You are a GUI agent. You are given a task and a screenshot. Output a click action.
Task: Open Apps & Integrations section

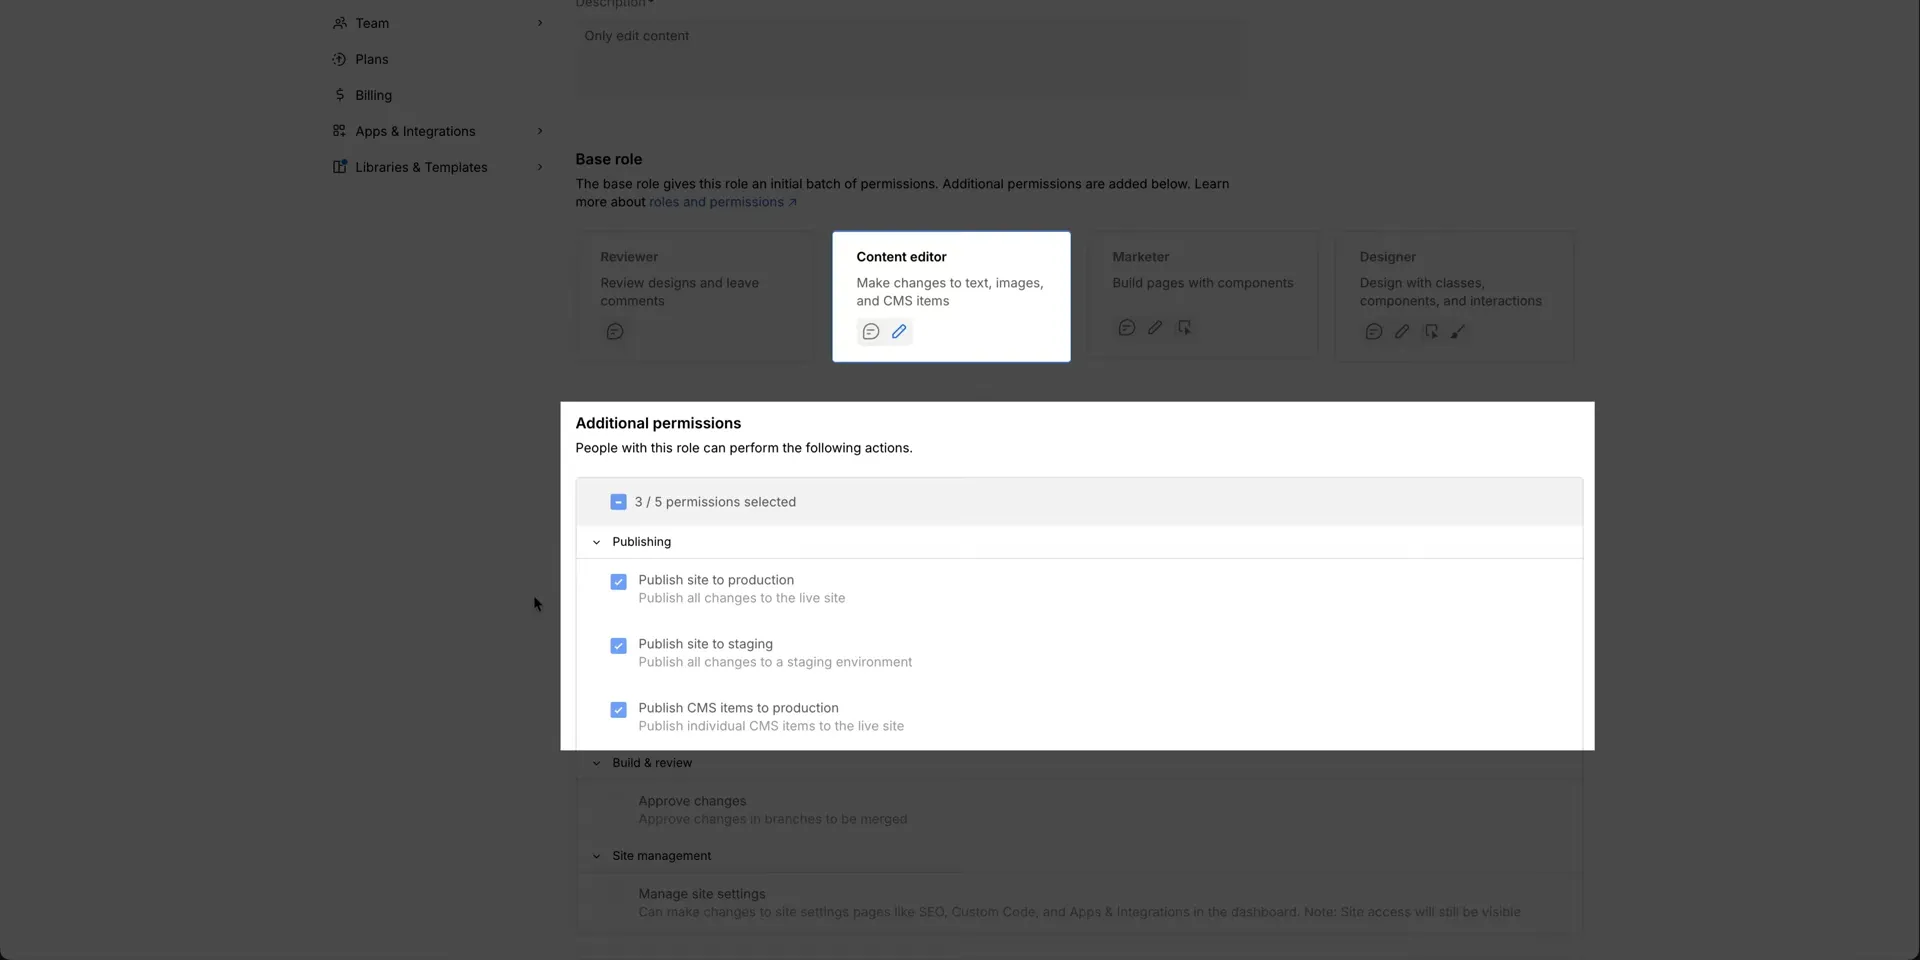(x=439, y=131)
